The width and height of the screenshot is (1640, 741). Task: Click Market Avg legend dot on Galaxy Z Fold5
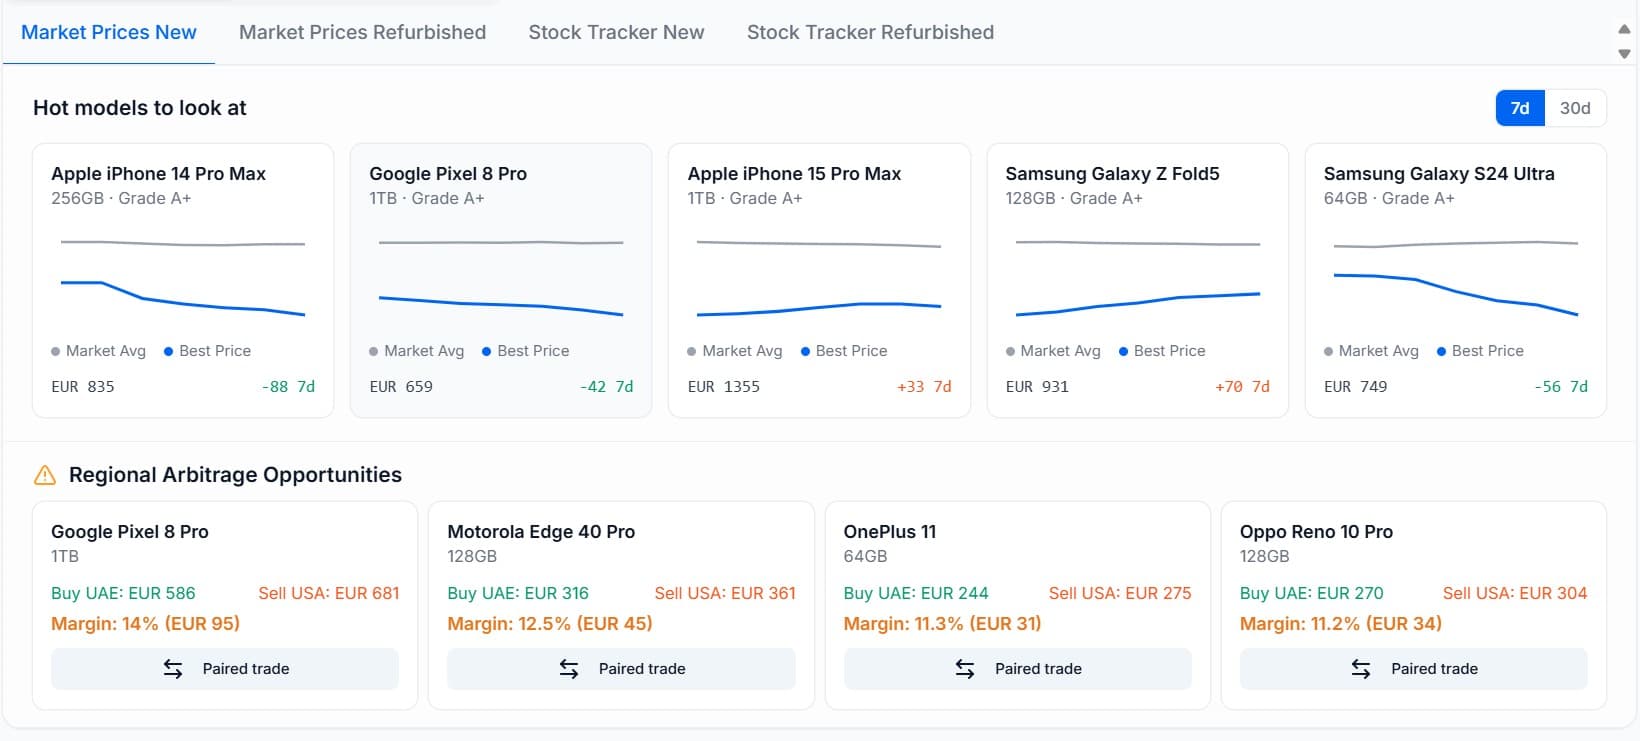(1010, 352)
